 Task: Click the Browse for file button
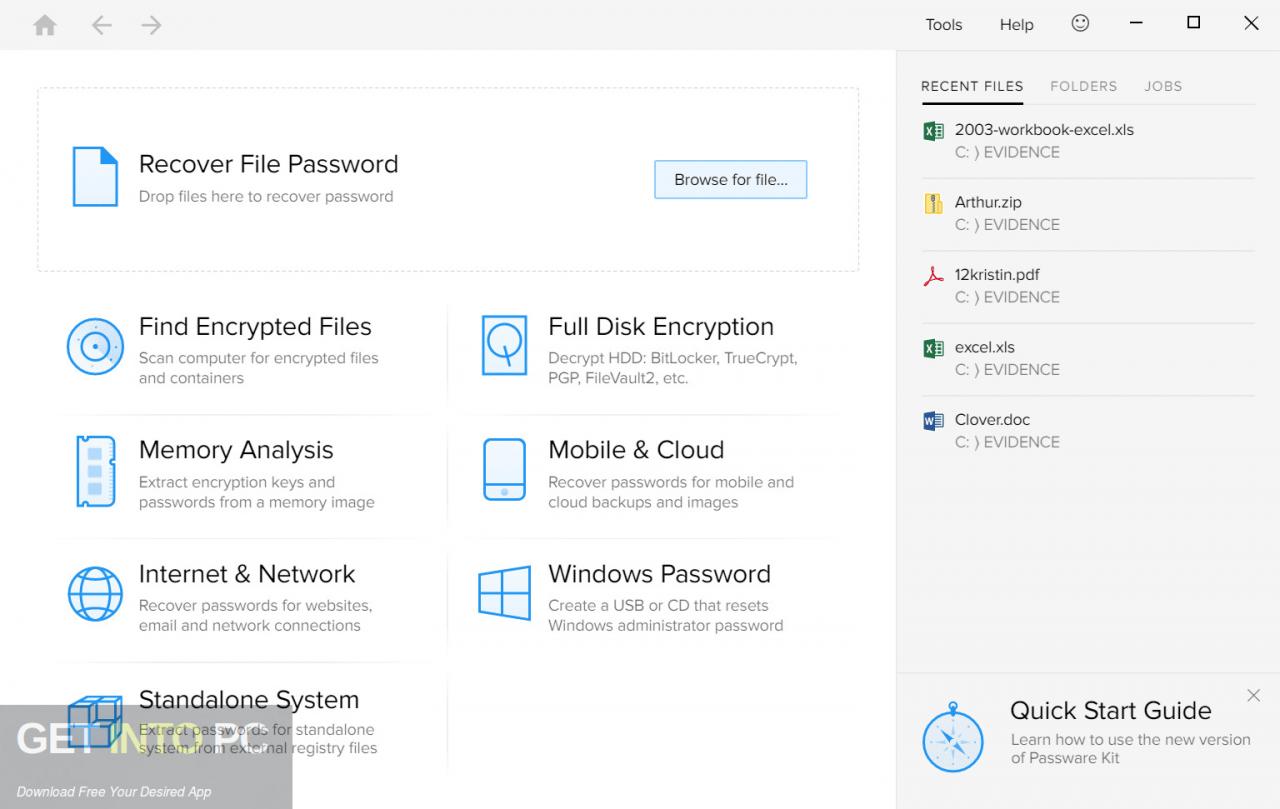731,180
